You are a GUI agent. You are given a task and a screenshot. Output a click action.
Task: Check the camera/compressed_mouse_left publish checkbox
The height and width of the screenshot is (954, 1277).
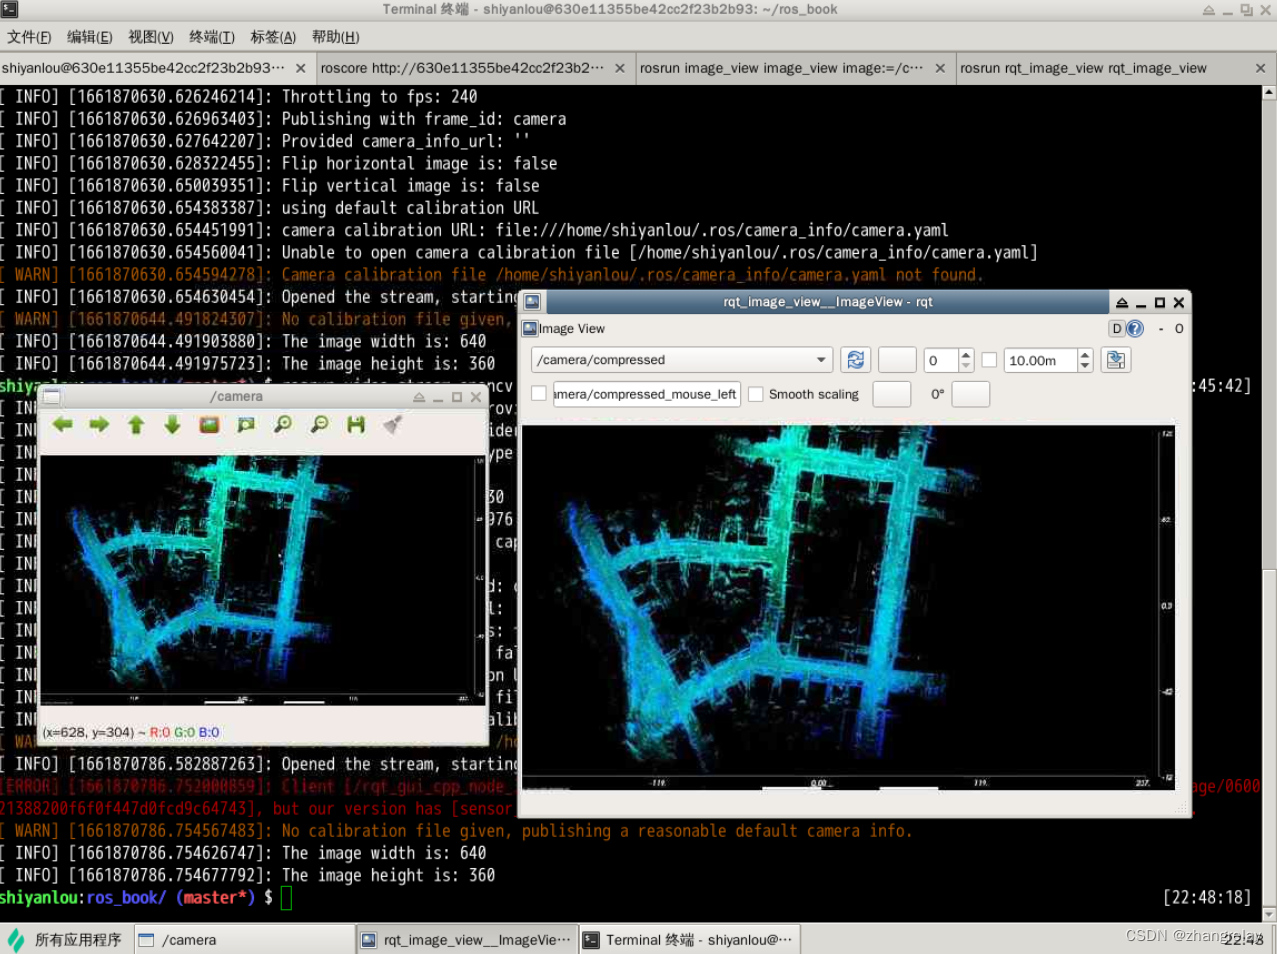(x=539, y=394)
